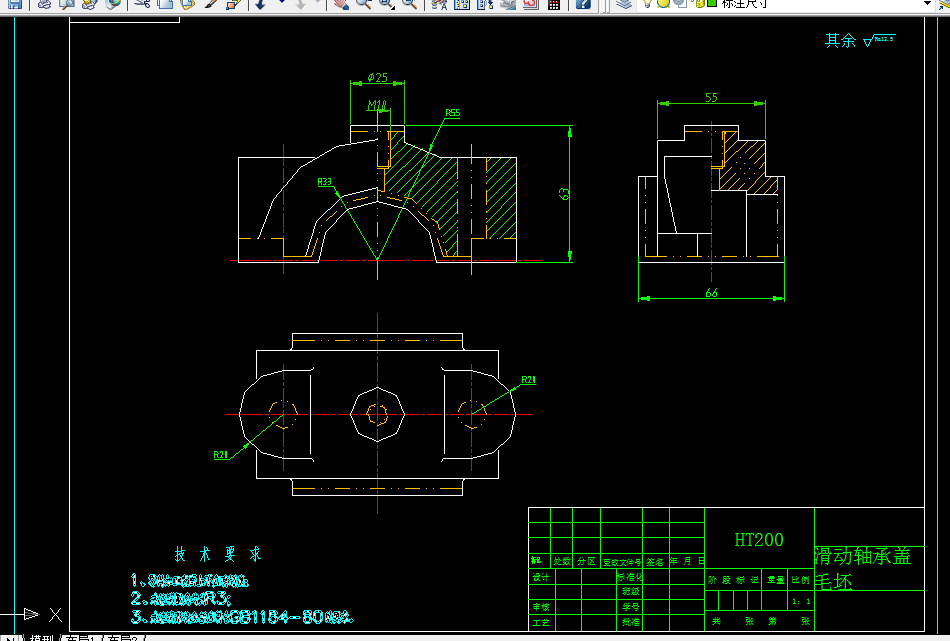Image resolution: width=950 pixels, height=641 pixels.
Task: Select the 其余 surface finish note
Action: click(x=840, y=41)
